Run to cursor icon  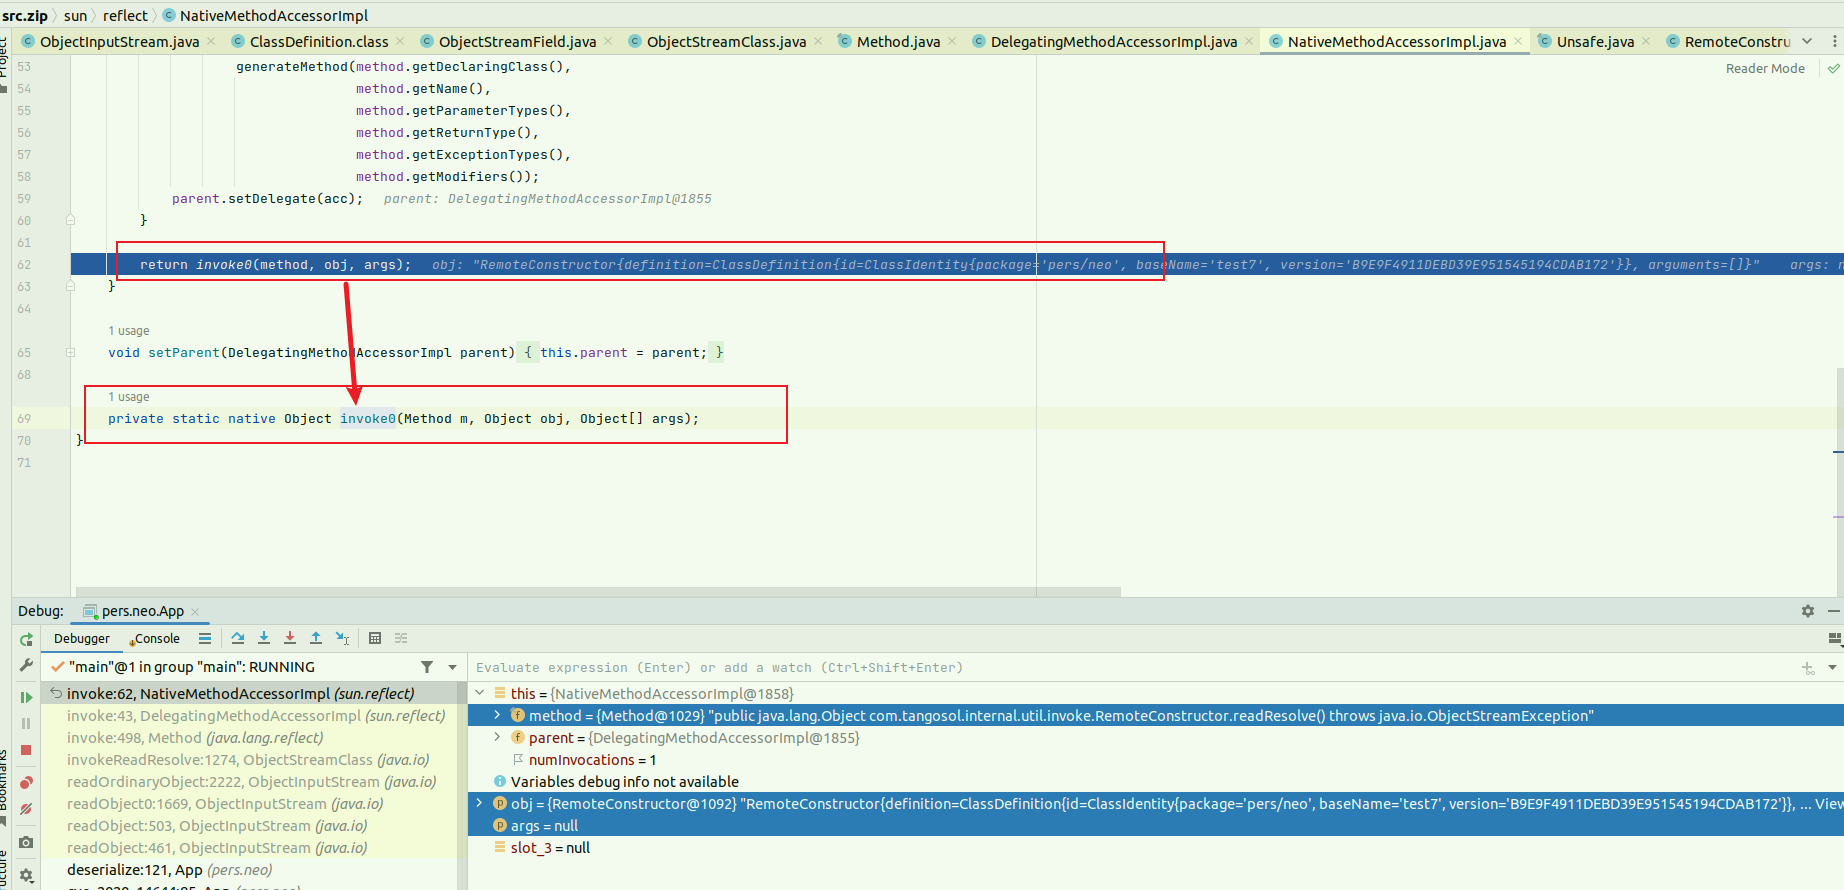tap(342, 638)
